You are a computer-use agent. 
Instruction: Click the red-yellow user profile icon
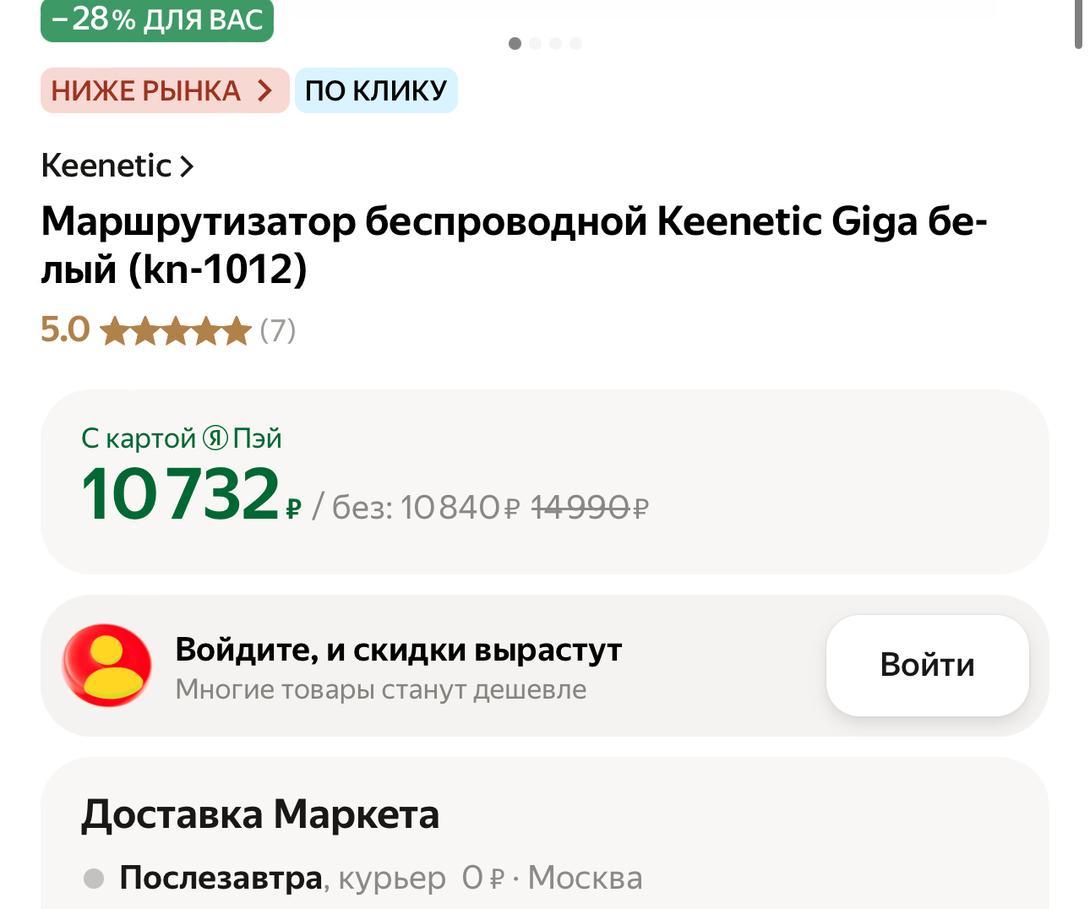pyautogui.click(x=107, y=665)
